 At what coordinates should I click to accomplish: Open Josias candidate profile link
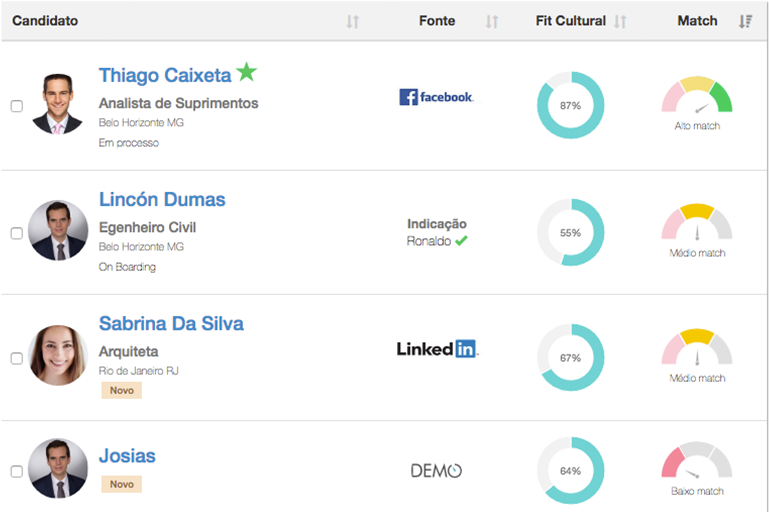click(127, 456)
